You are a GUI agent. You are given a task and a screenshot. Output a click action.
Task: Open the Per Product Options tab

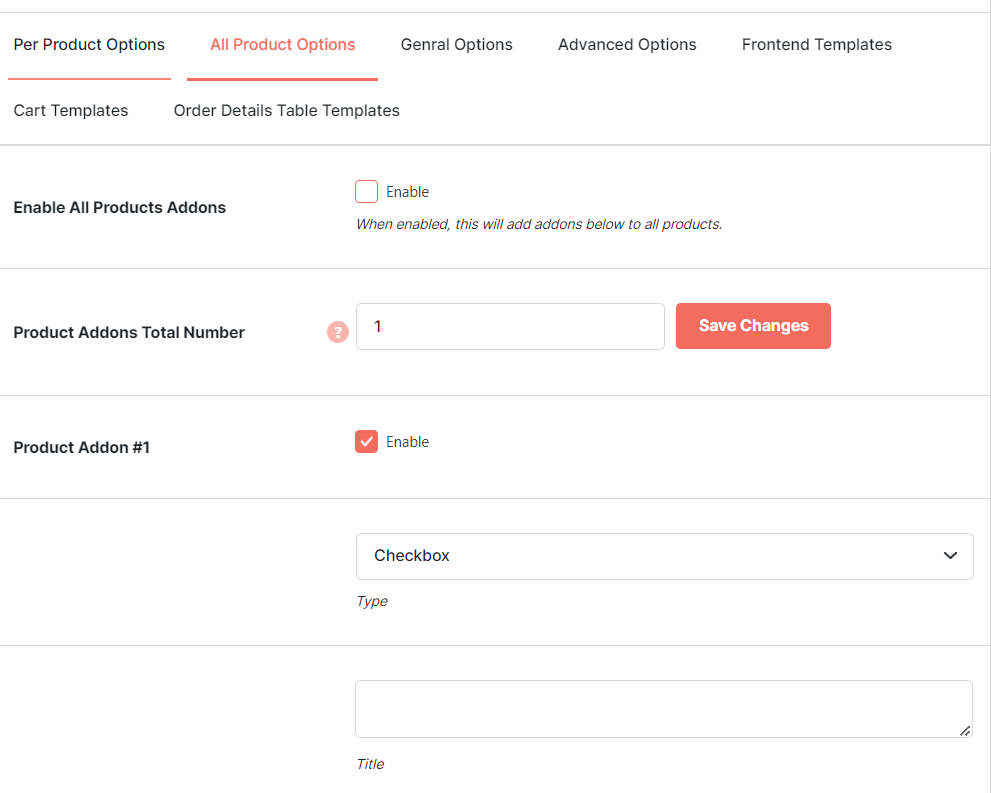click(89, 45)
